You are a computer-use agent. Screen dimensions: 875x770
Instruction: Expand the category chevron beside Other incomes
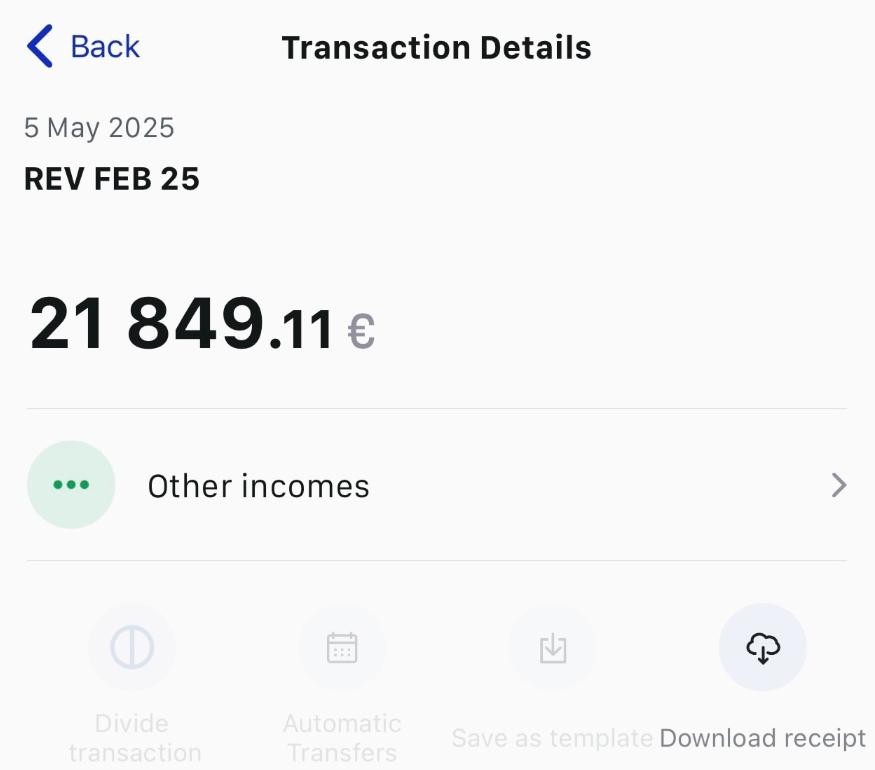click(839, 486)
